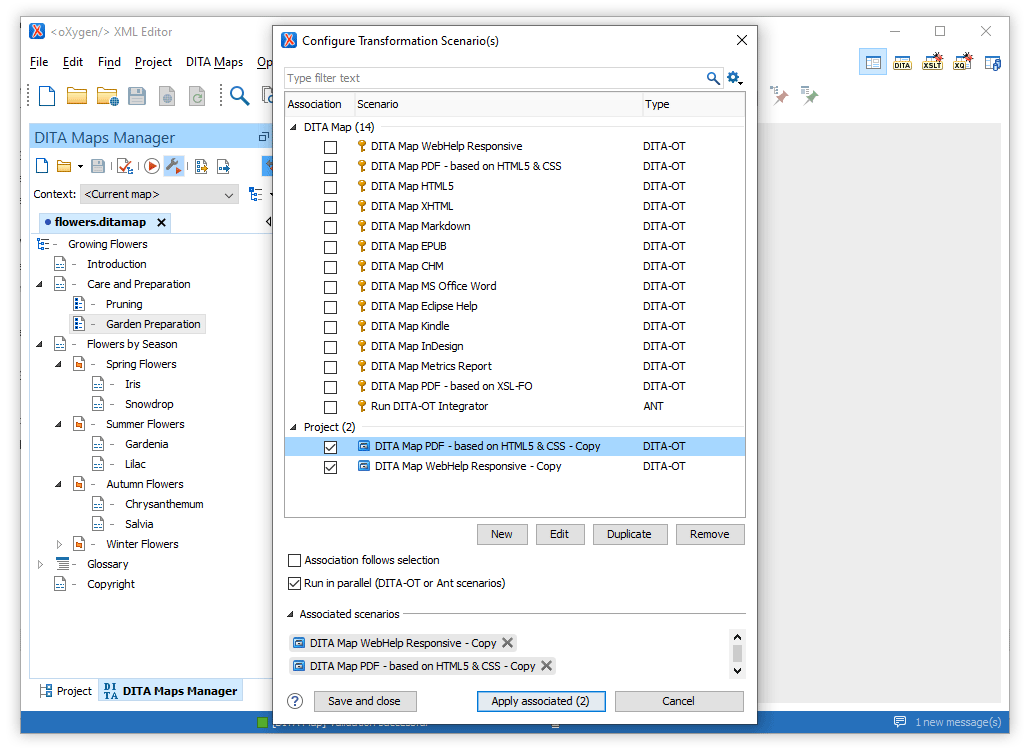Click the Validate and check for completeness icon
The image size is (1030, 750).
[125, 166]
